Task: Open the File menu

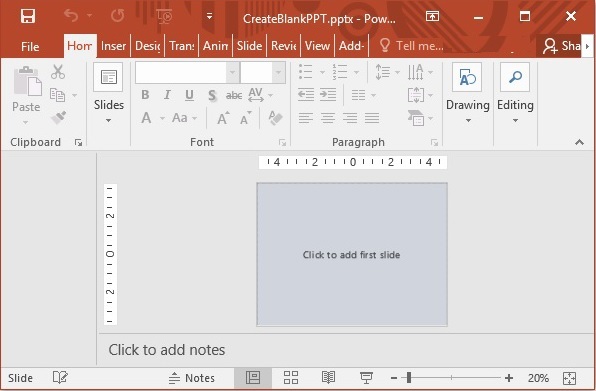Action: pyautogui.click(x=30, y=46)
